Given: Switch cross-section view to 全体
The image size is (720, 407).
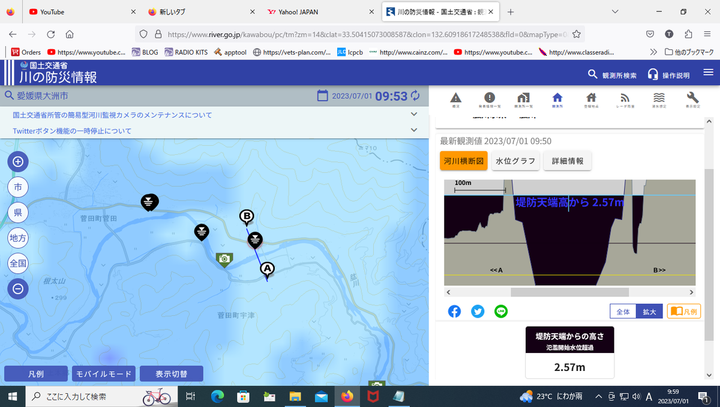Looking at the screenshot, I should pos(623,312).
